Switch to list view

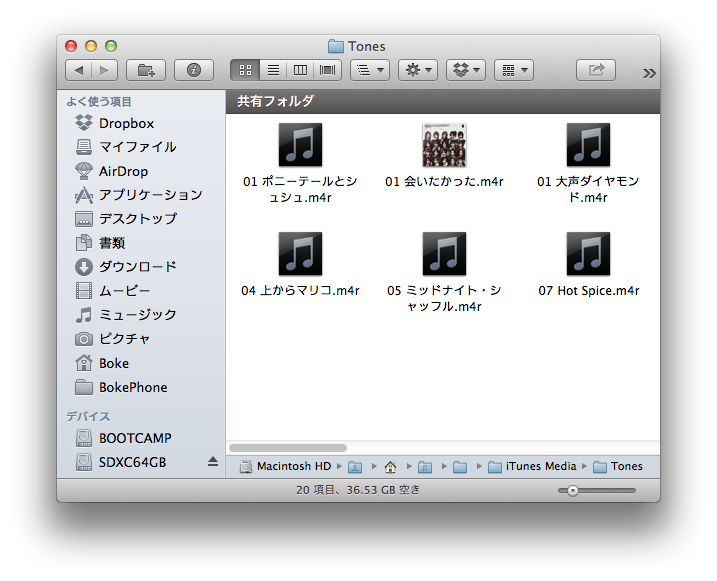(273, 70)
